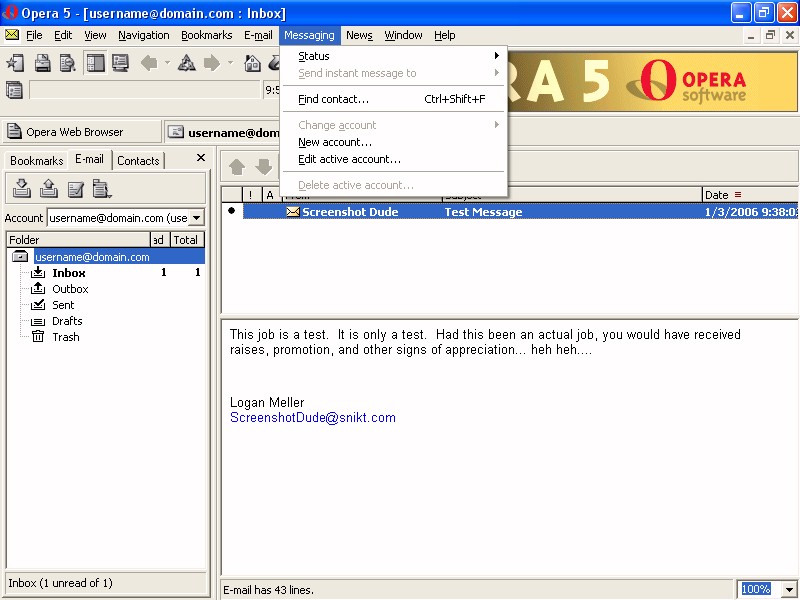Toggle the unread dot on Screenshot Dude message
The width and height of the screenshot is (800, 600).
click(x=232, y=211)
